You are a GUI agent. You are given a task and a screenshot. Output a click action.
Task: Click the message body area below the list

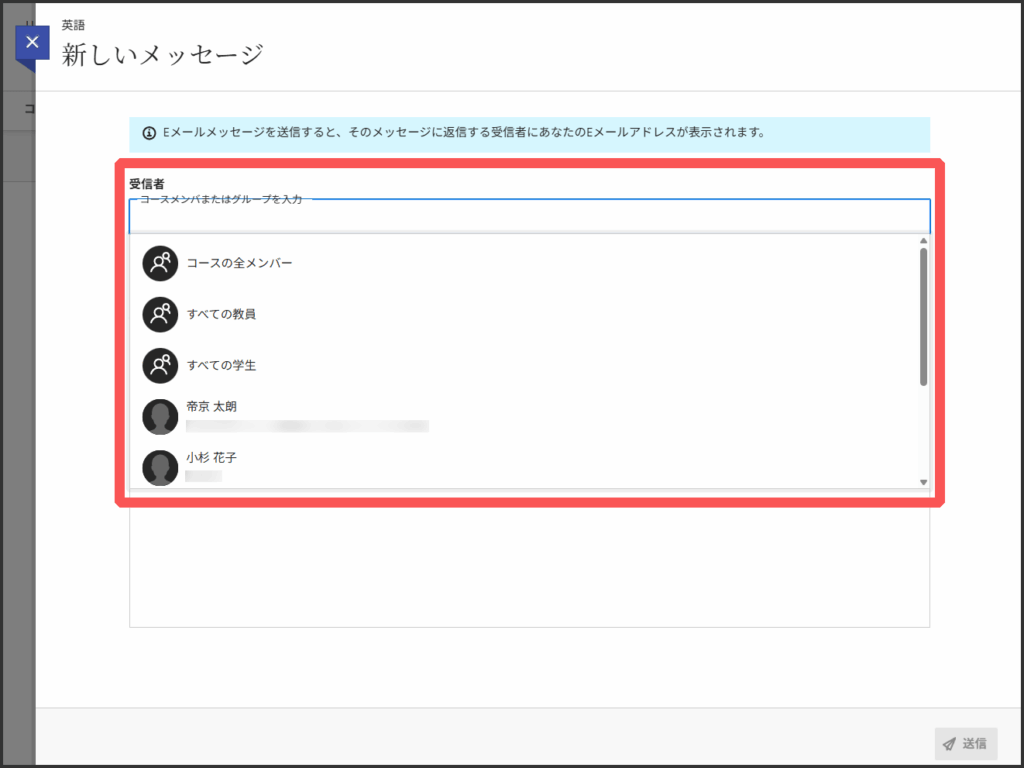[x=529, y=566]
